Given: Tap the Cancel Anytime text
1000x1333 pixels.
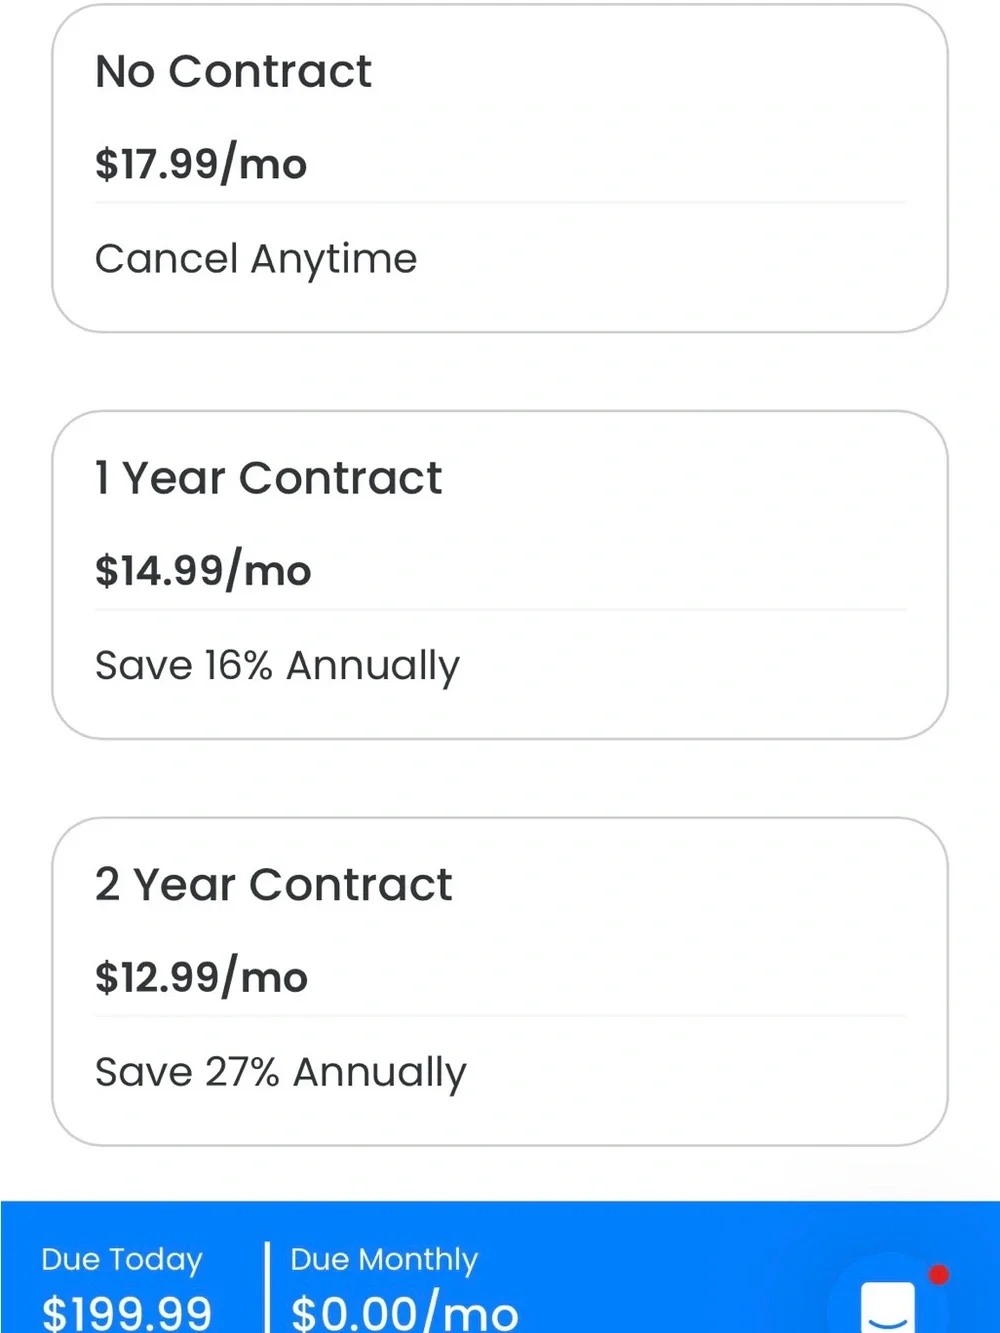Looking at the screenshot, I should pyautogui.click(x=256, y=259).
